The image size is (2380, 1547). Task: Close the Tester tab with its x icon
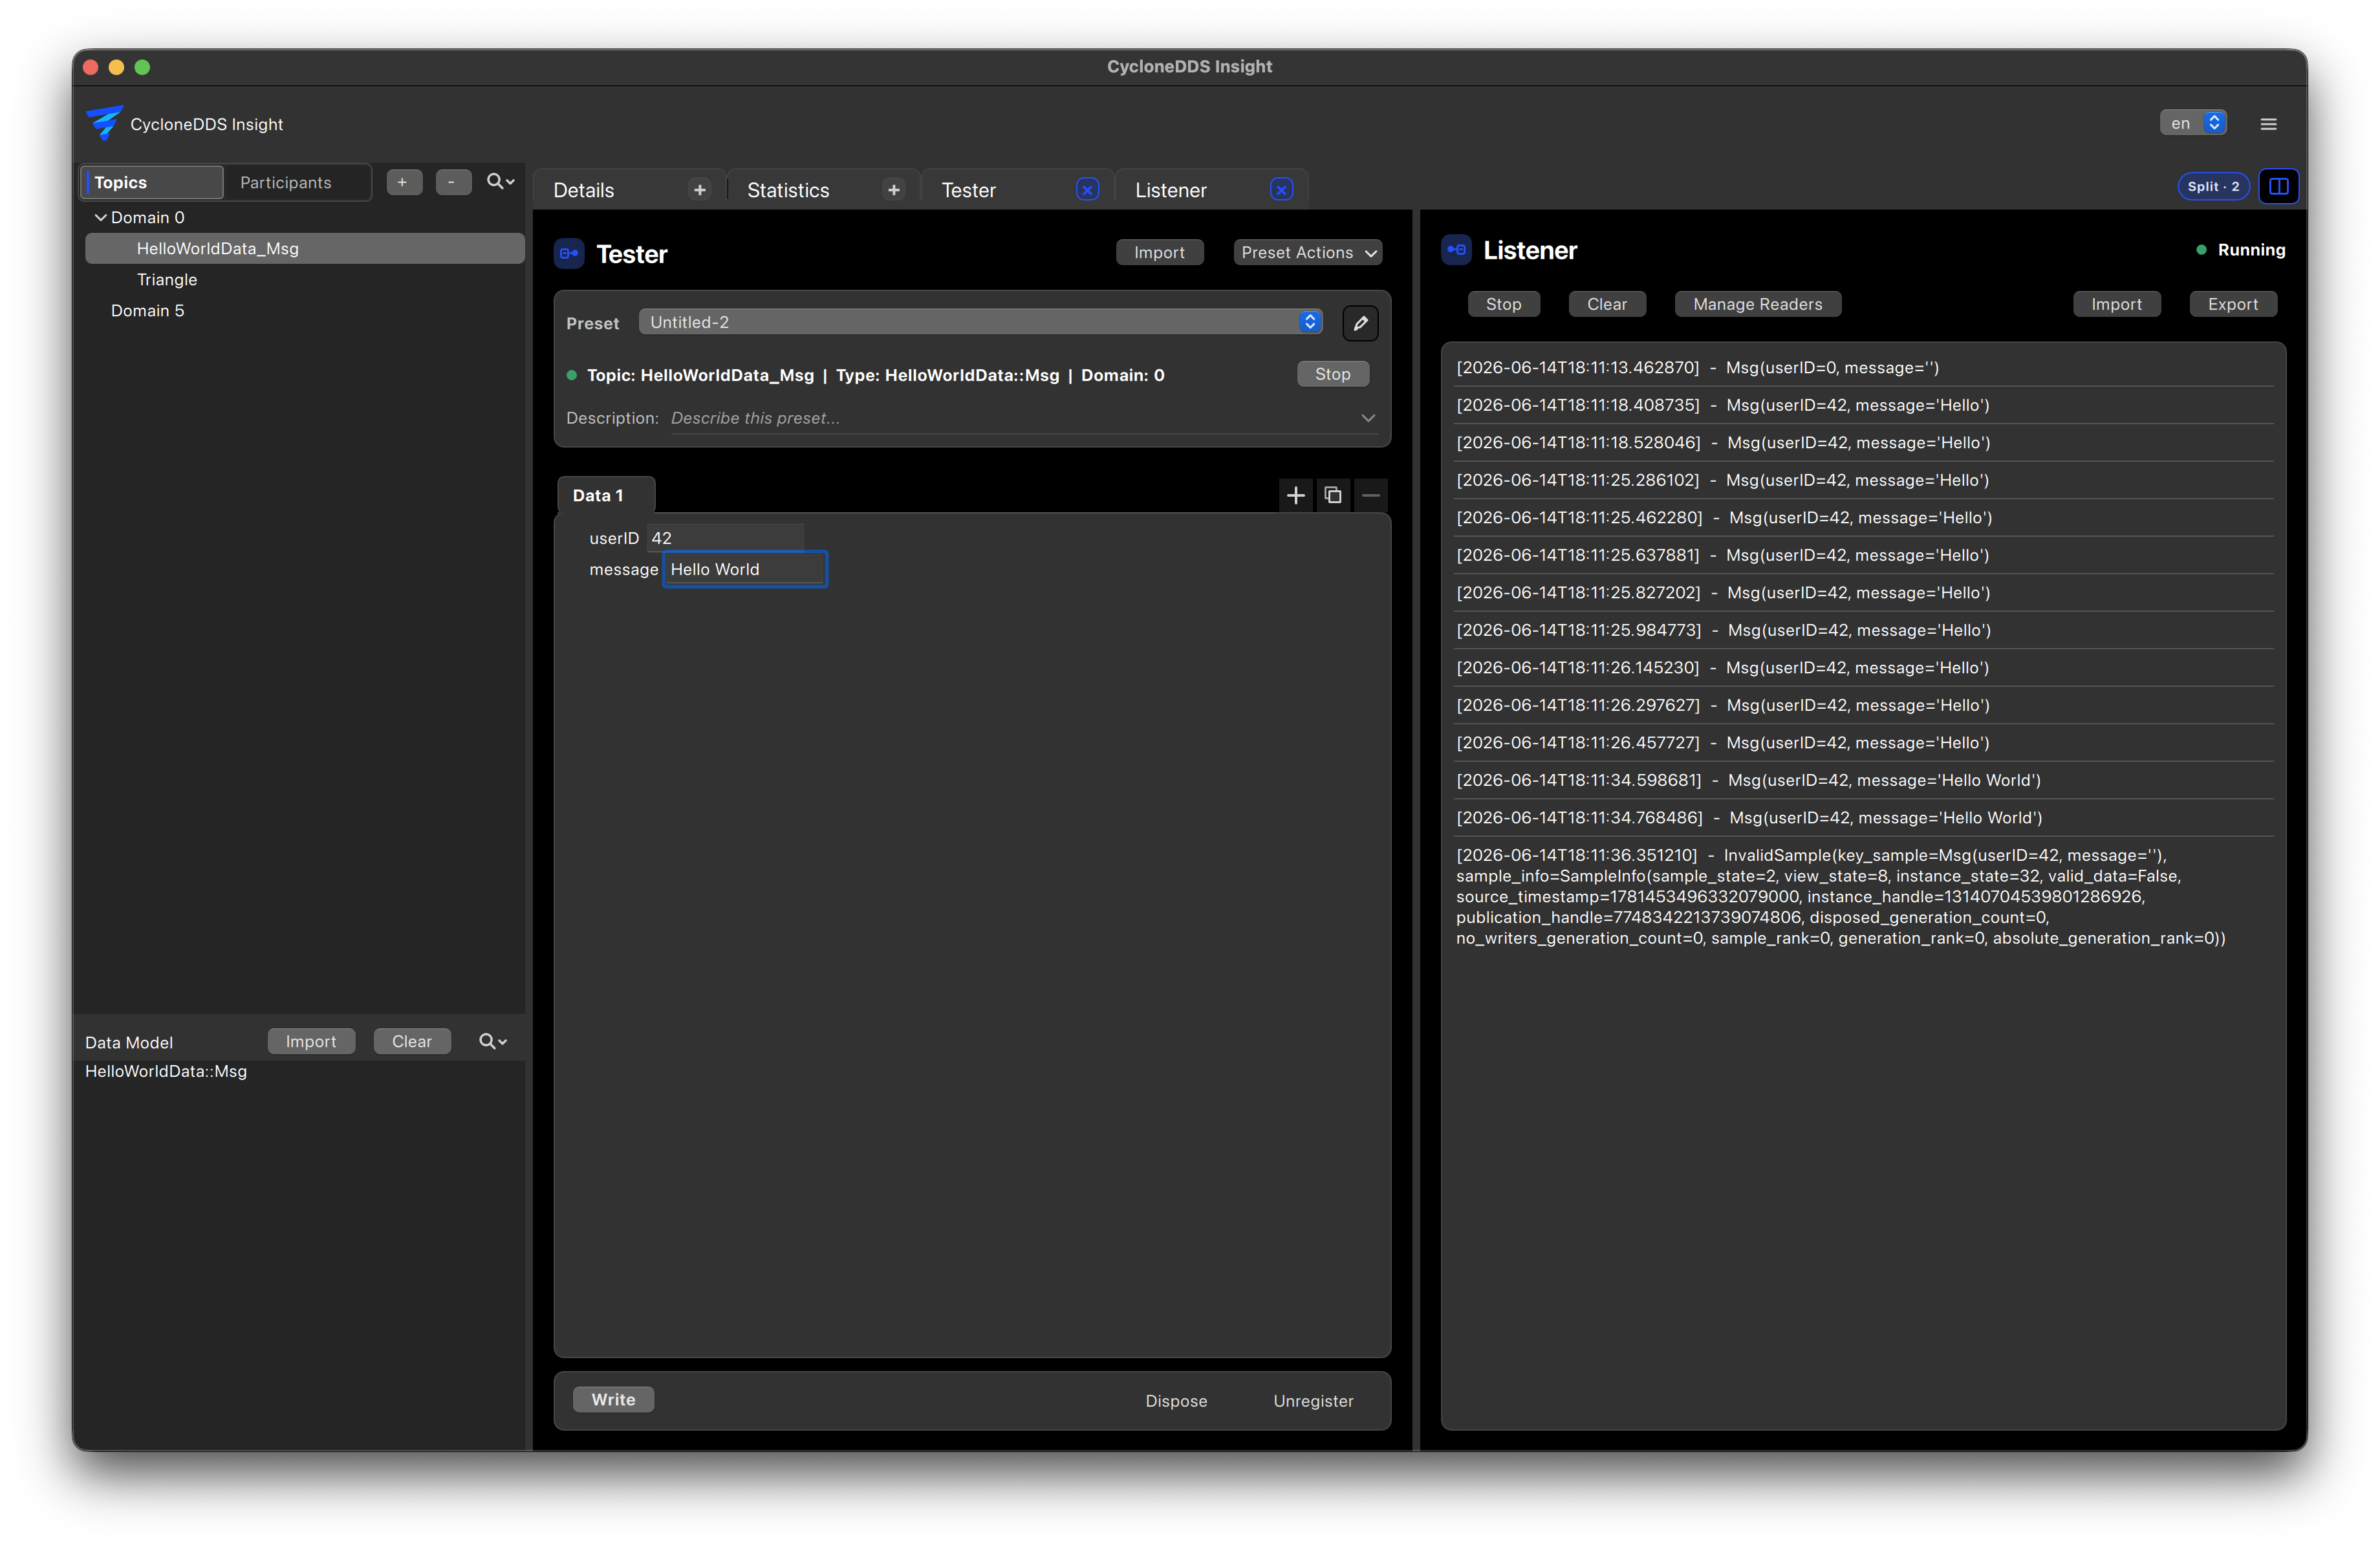[1087, 190]
